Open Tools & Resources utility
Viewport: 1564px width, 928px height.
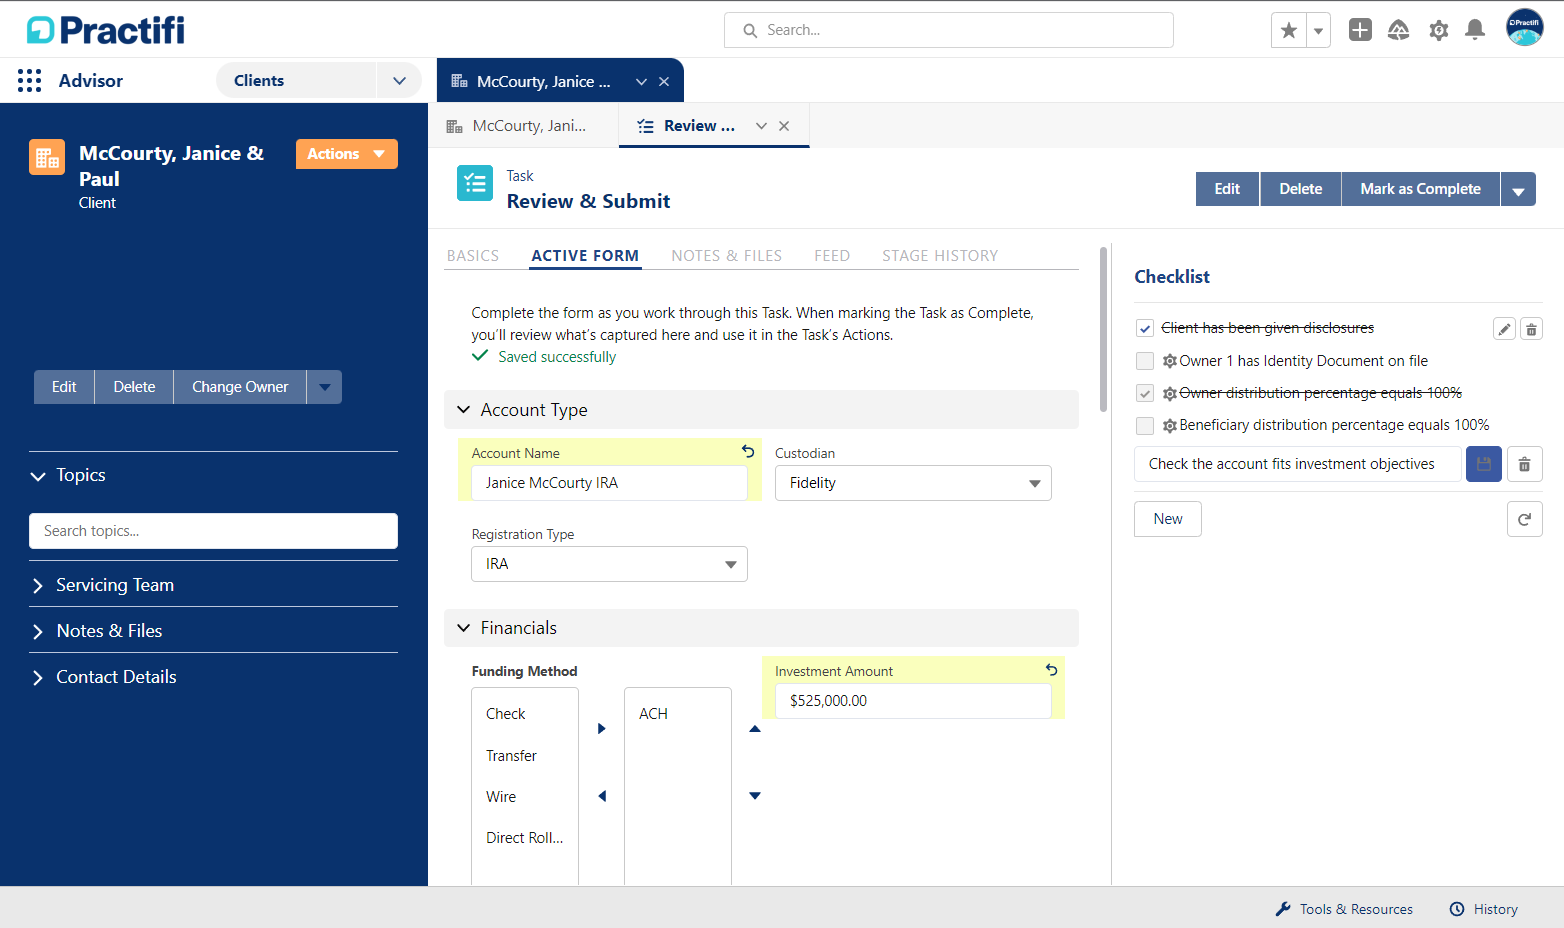(1344, 909)
